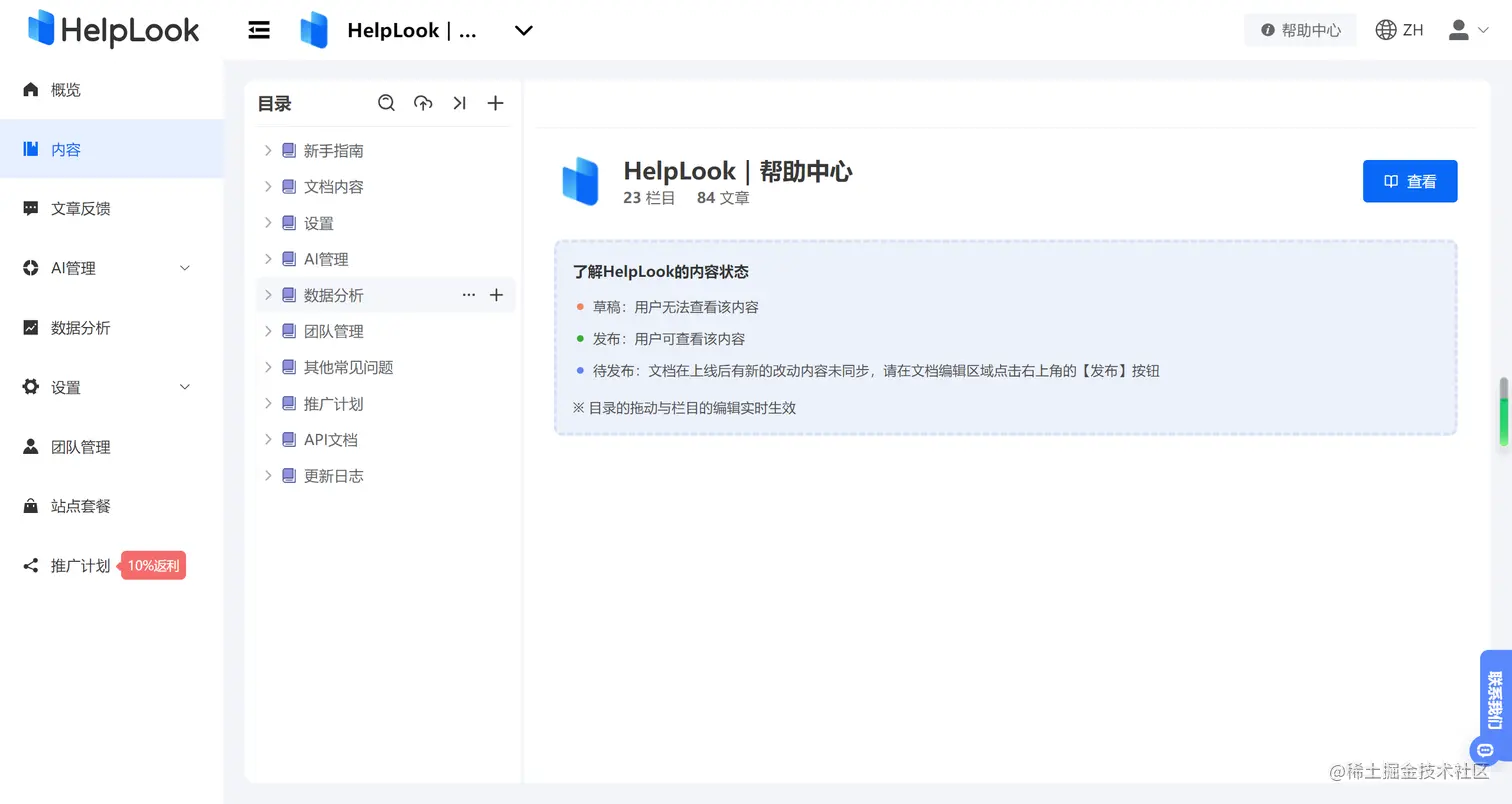This screenshot has height=804, width=1512.
Task: Click book icon beside 更新日志
Action: point(289,475)
